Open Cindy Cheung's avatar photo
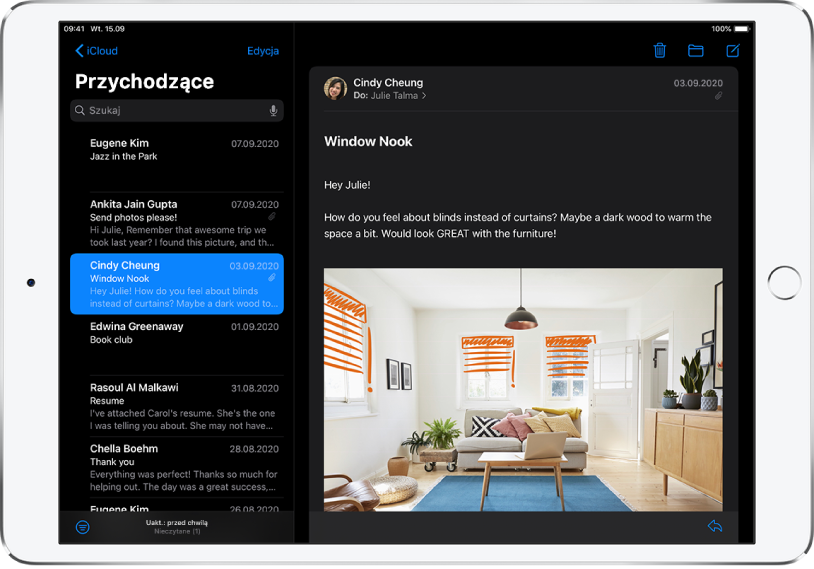This screenshot has width=814, height=569. click(x=335, y=88)
